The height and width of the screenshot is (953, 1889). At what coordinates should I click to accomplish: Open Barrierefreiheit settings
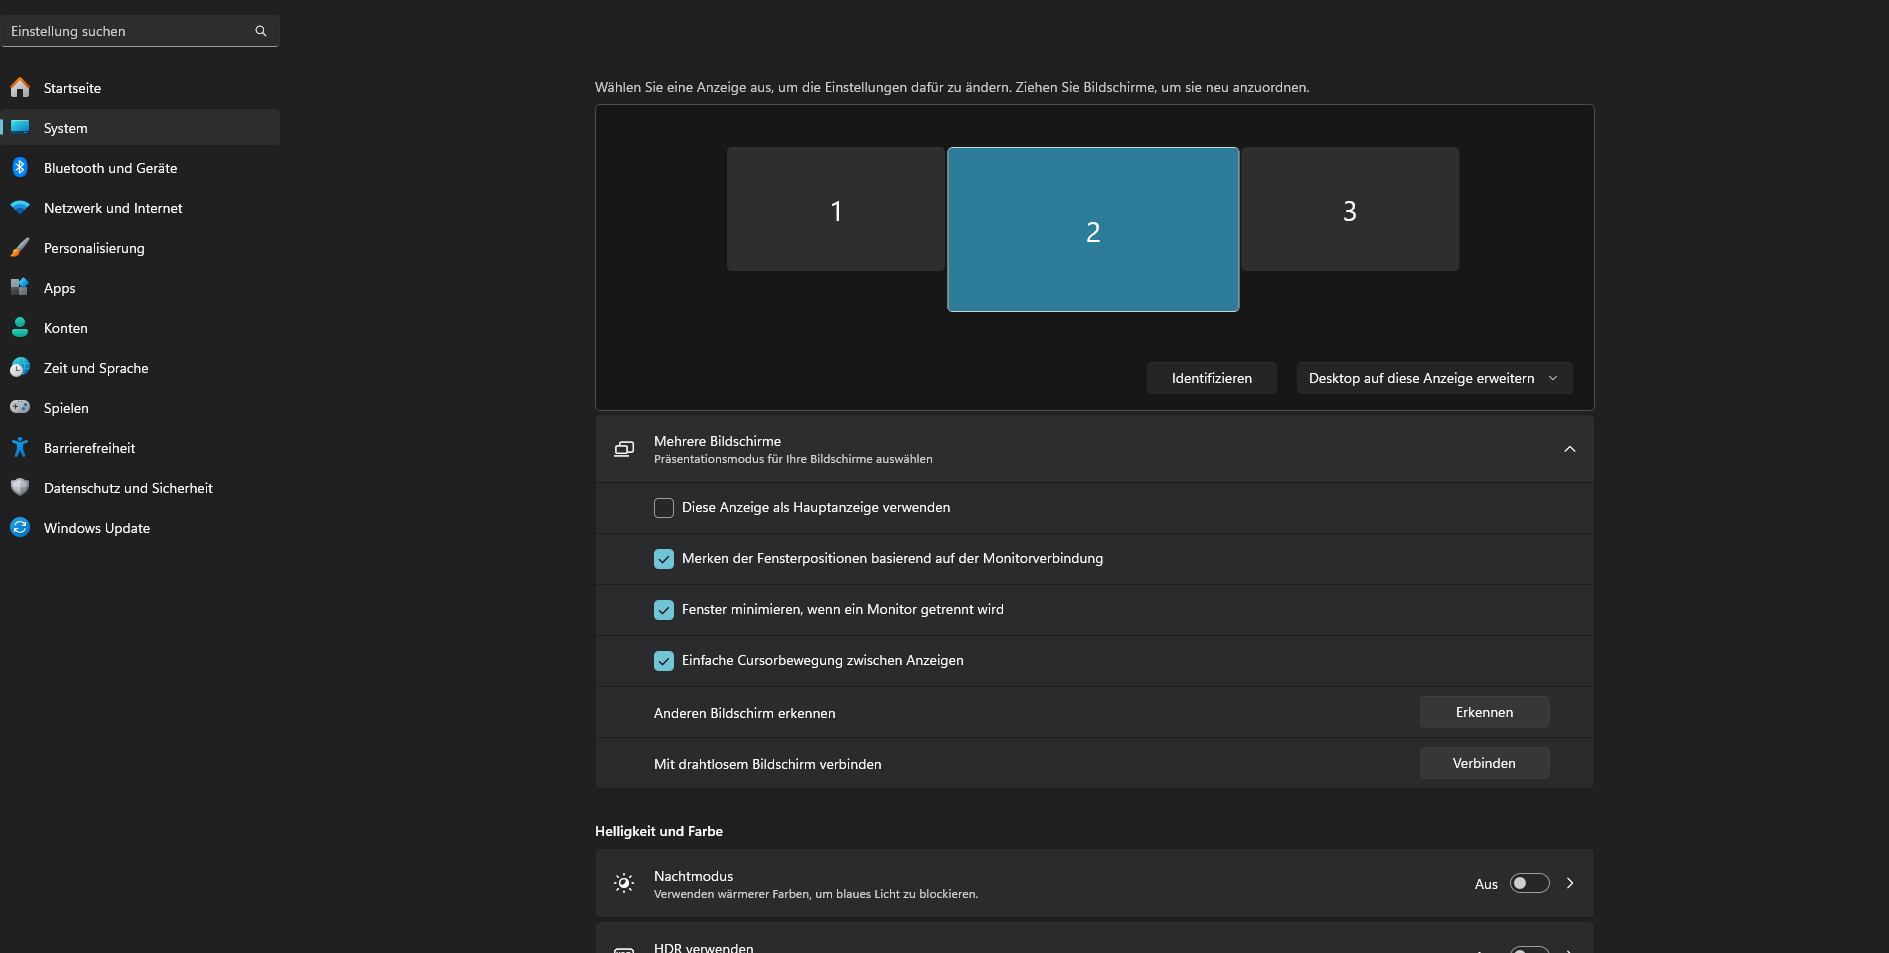[140, 447]
